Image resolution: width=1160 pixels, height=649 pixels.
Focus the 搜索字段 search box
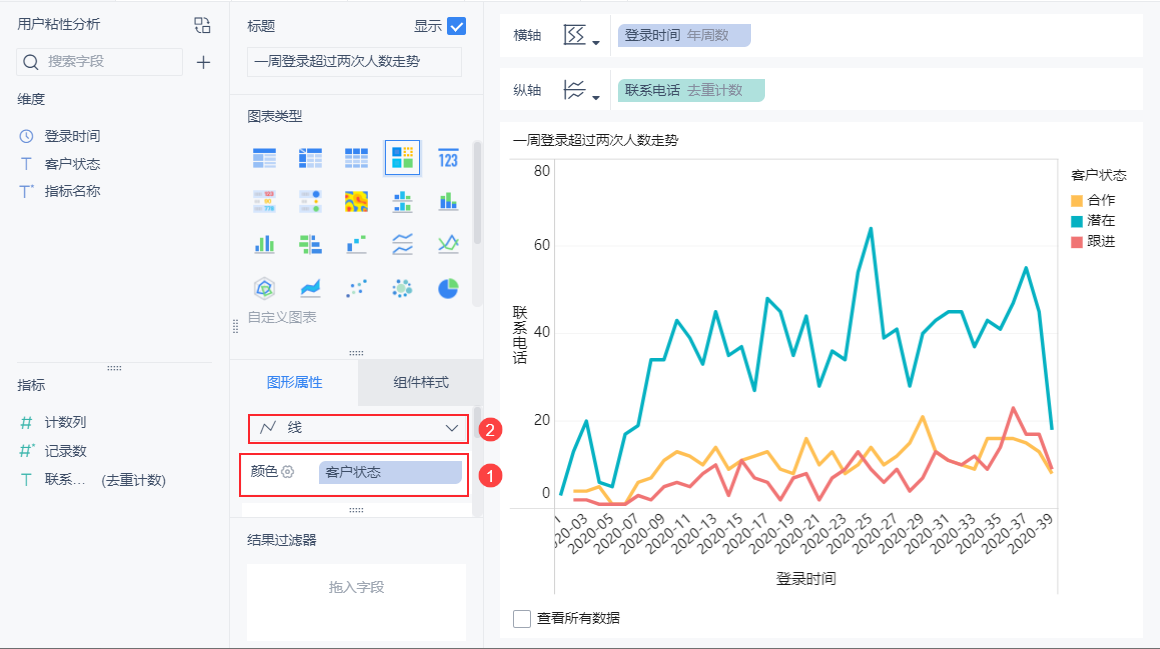pyautogui.click(x=99, y=62)
